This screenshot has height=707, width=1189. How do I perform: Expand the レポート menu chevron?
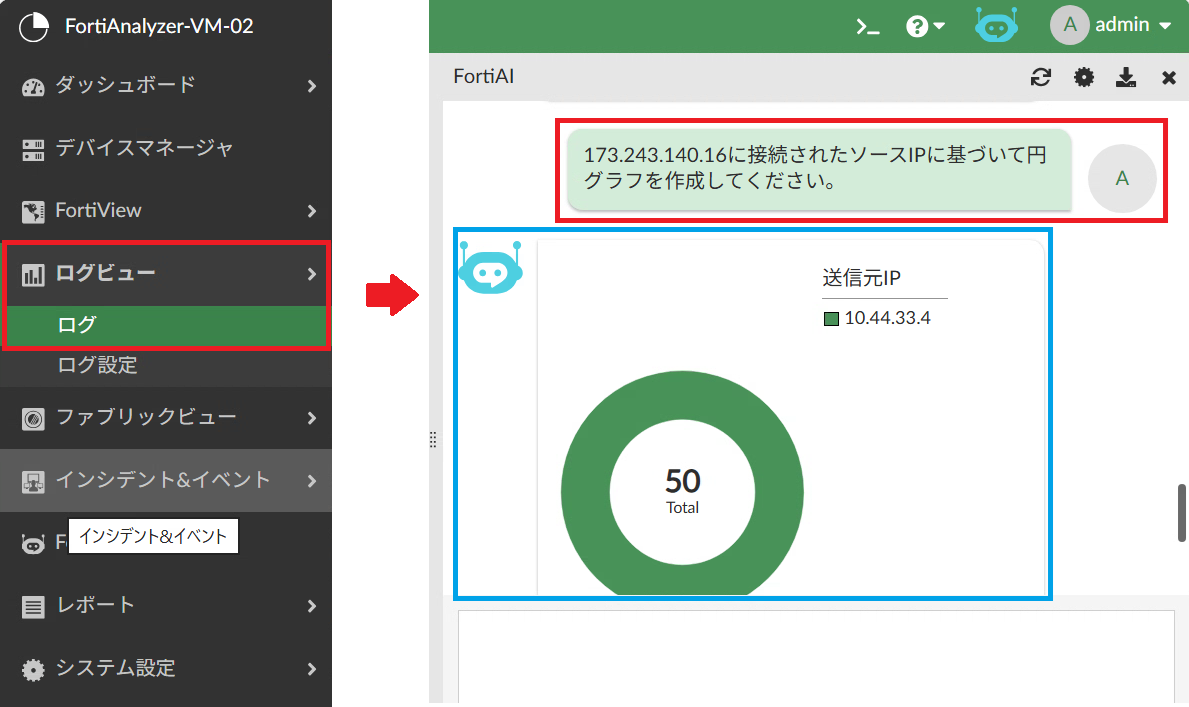312,606
